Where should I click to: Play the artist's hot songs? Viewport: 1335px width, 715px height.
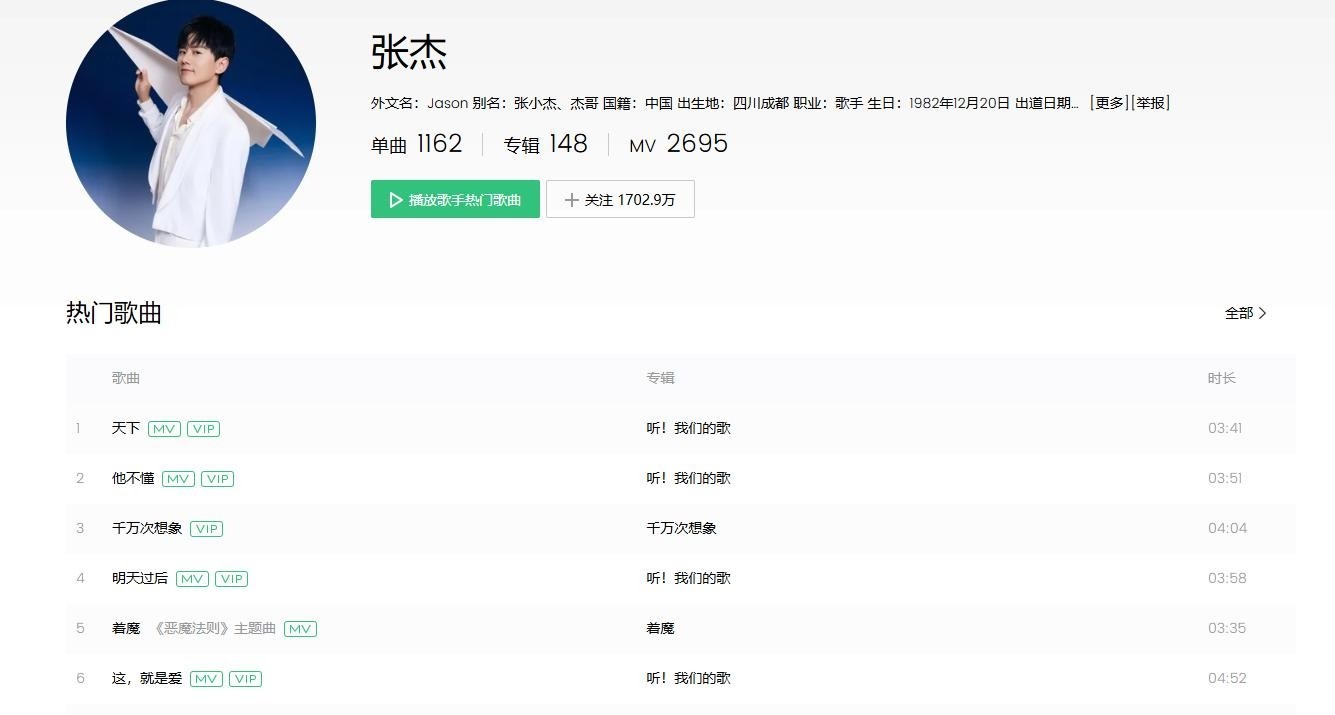pyautogui.click(x=455, y=199)
